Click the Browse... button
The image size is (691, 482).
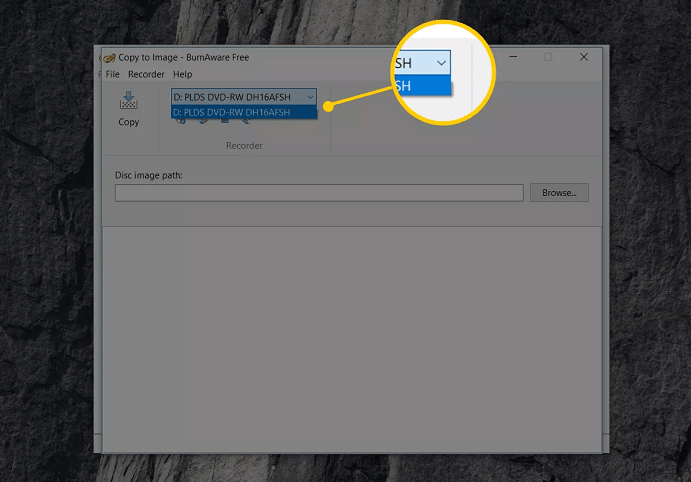559,193
